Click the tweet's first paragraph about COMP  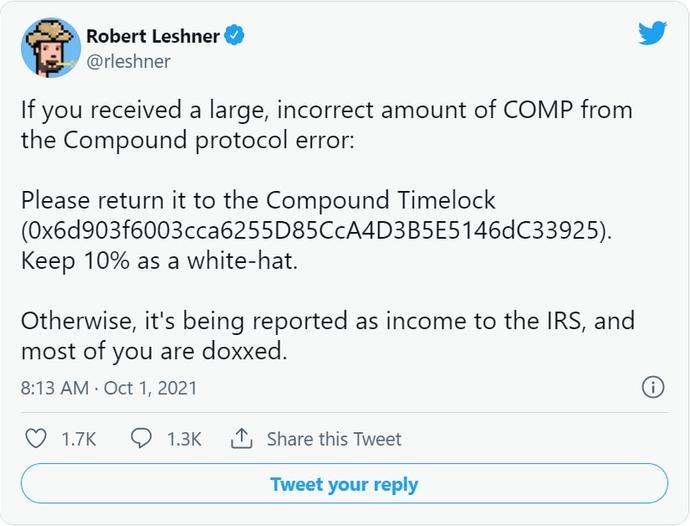coord(327,125)
